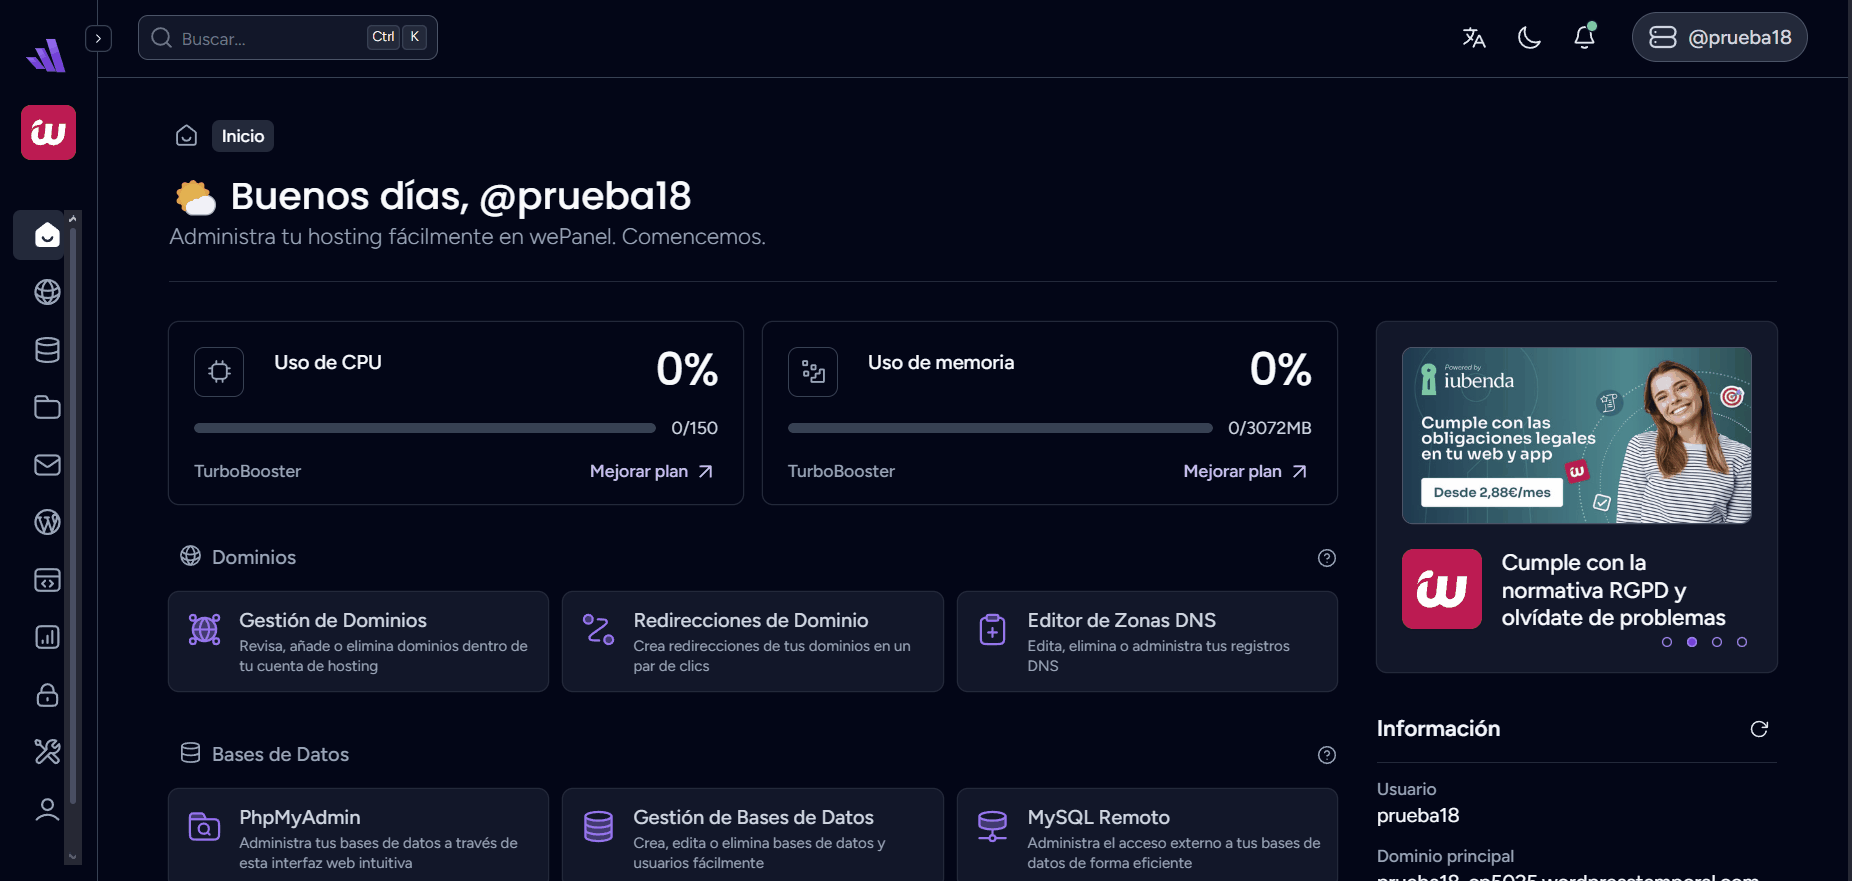The height and width of the screenshot is (881, 1852).
Task: Open Gestión de Dominios card
Action: pos(358,641)
